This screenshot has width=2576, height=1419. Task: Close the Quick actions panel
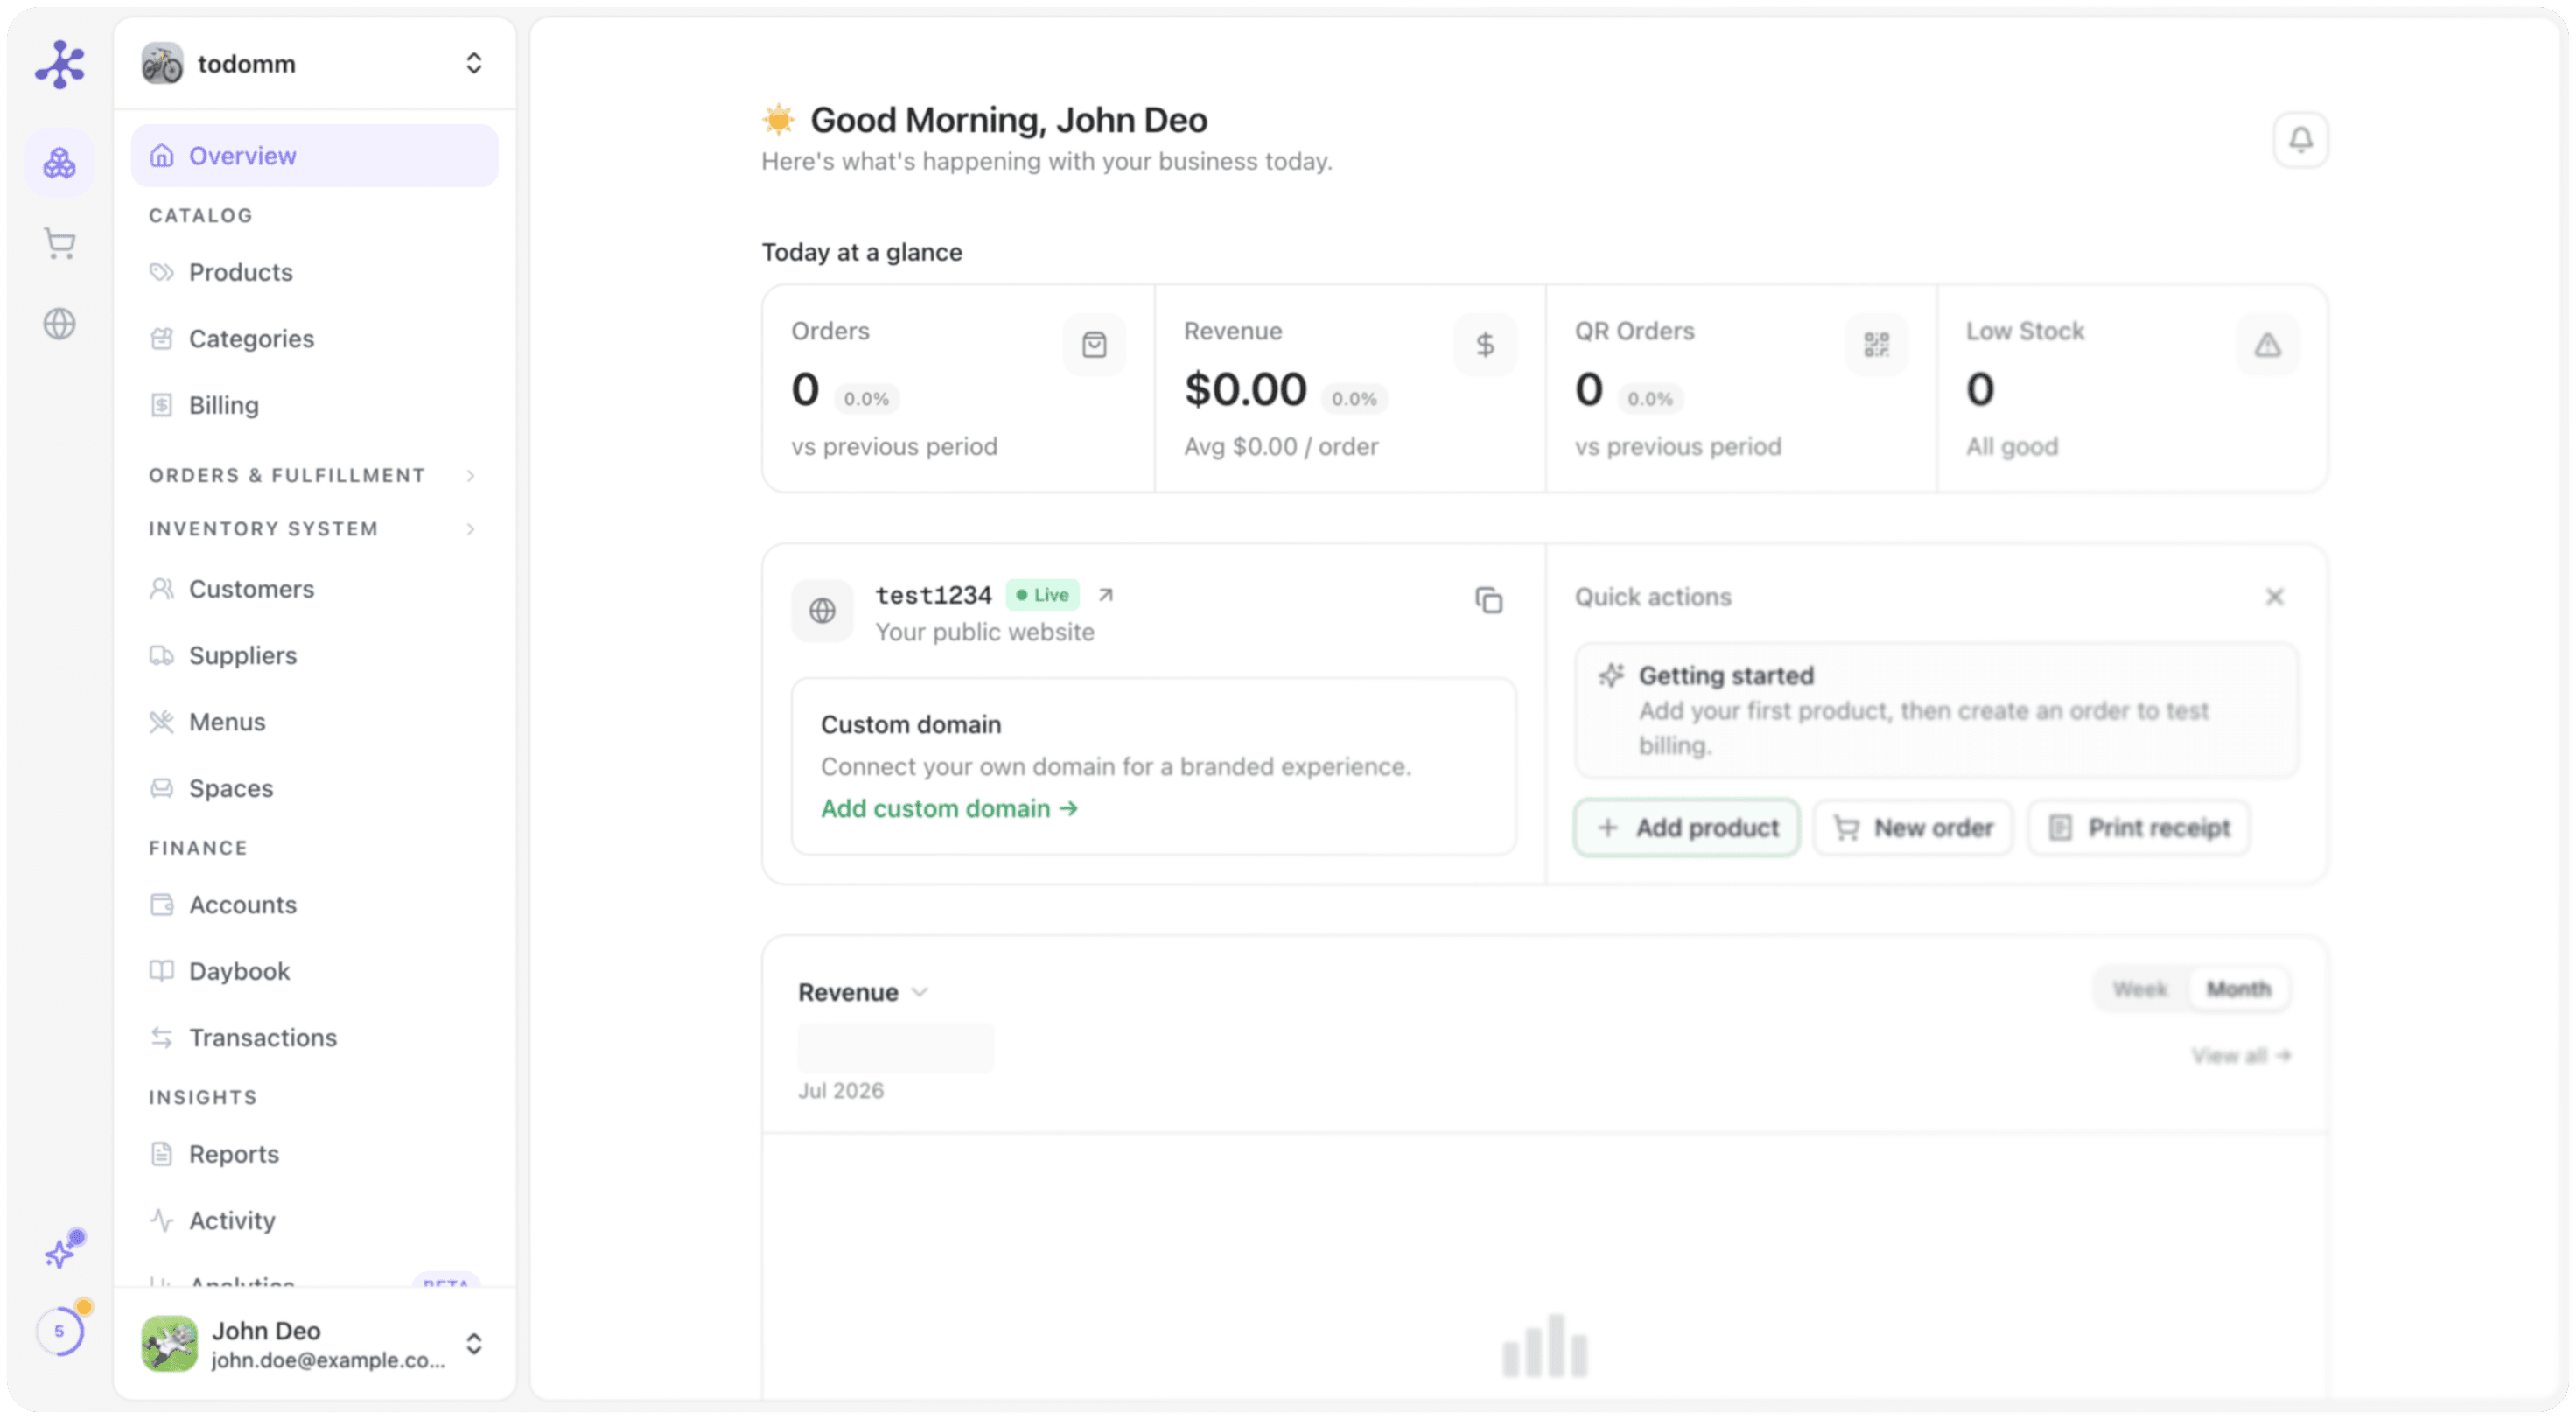click(2274, 597)
